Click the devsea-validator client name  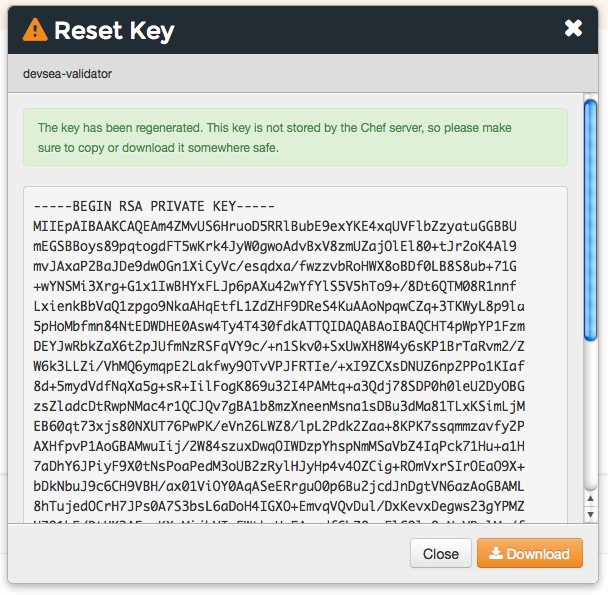point(67,74)
